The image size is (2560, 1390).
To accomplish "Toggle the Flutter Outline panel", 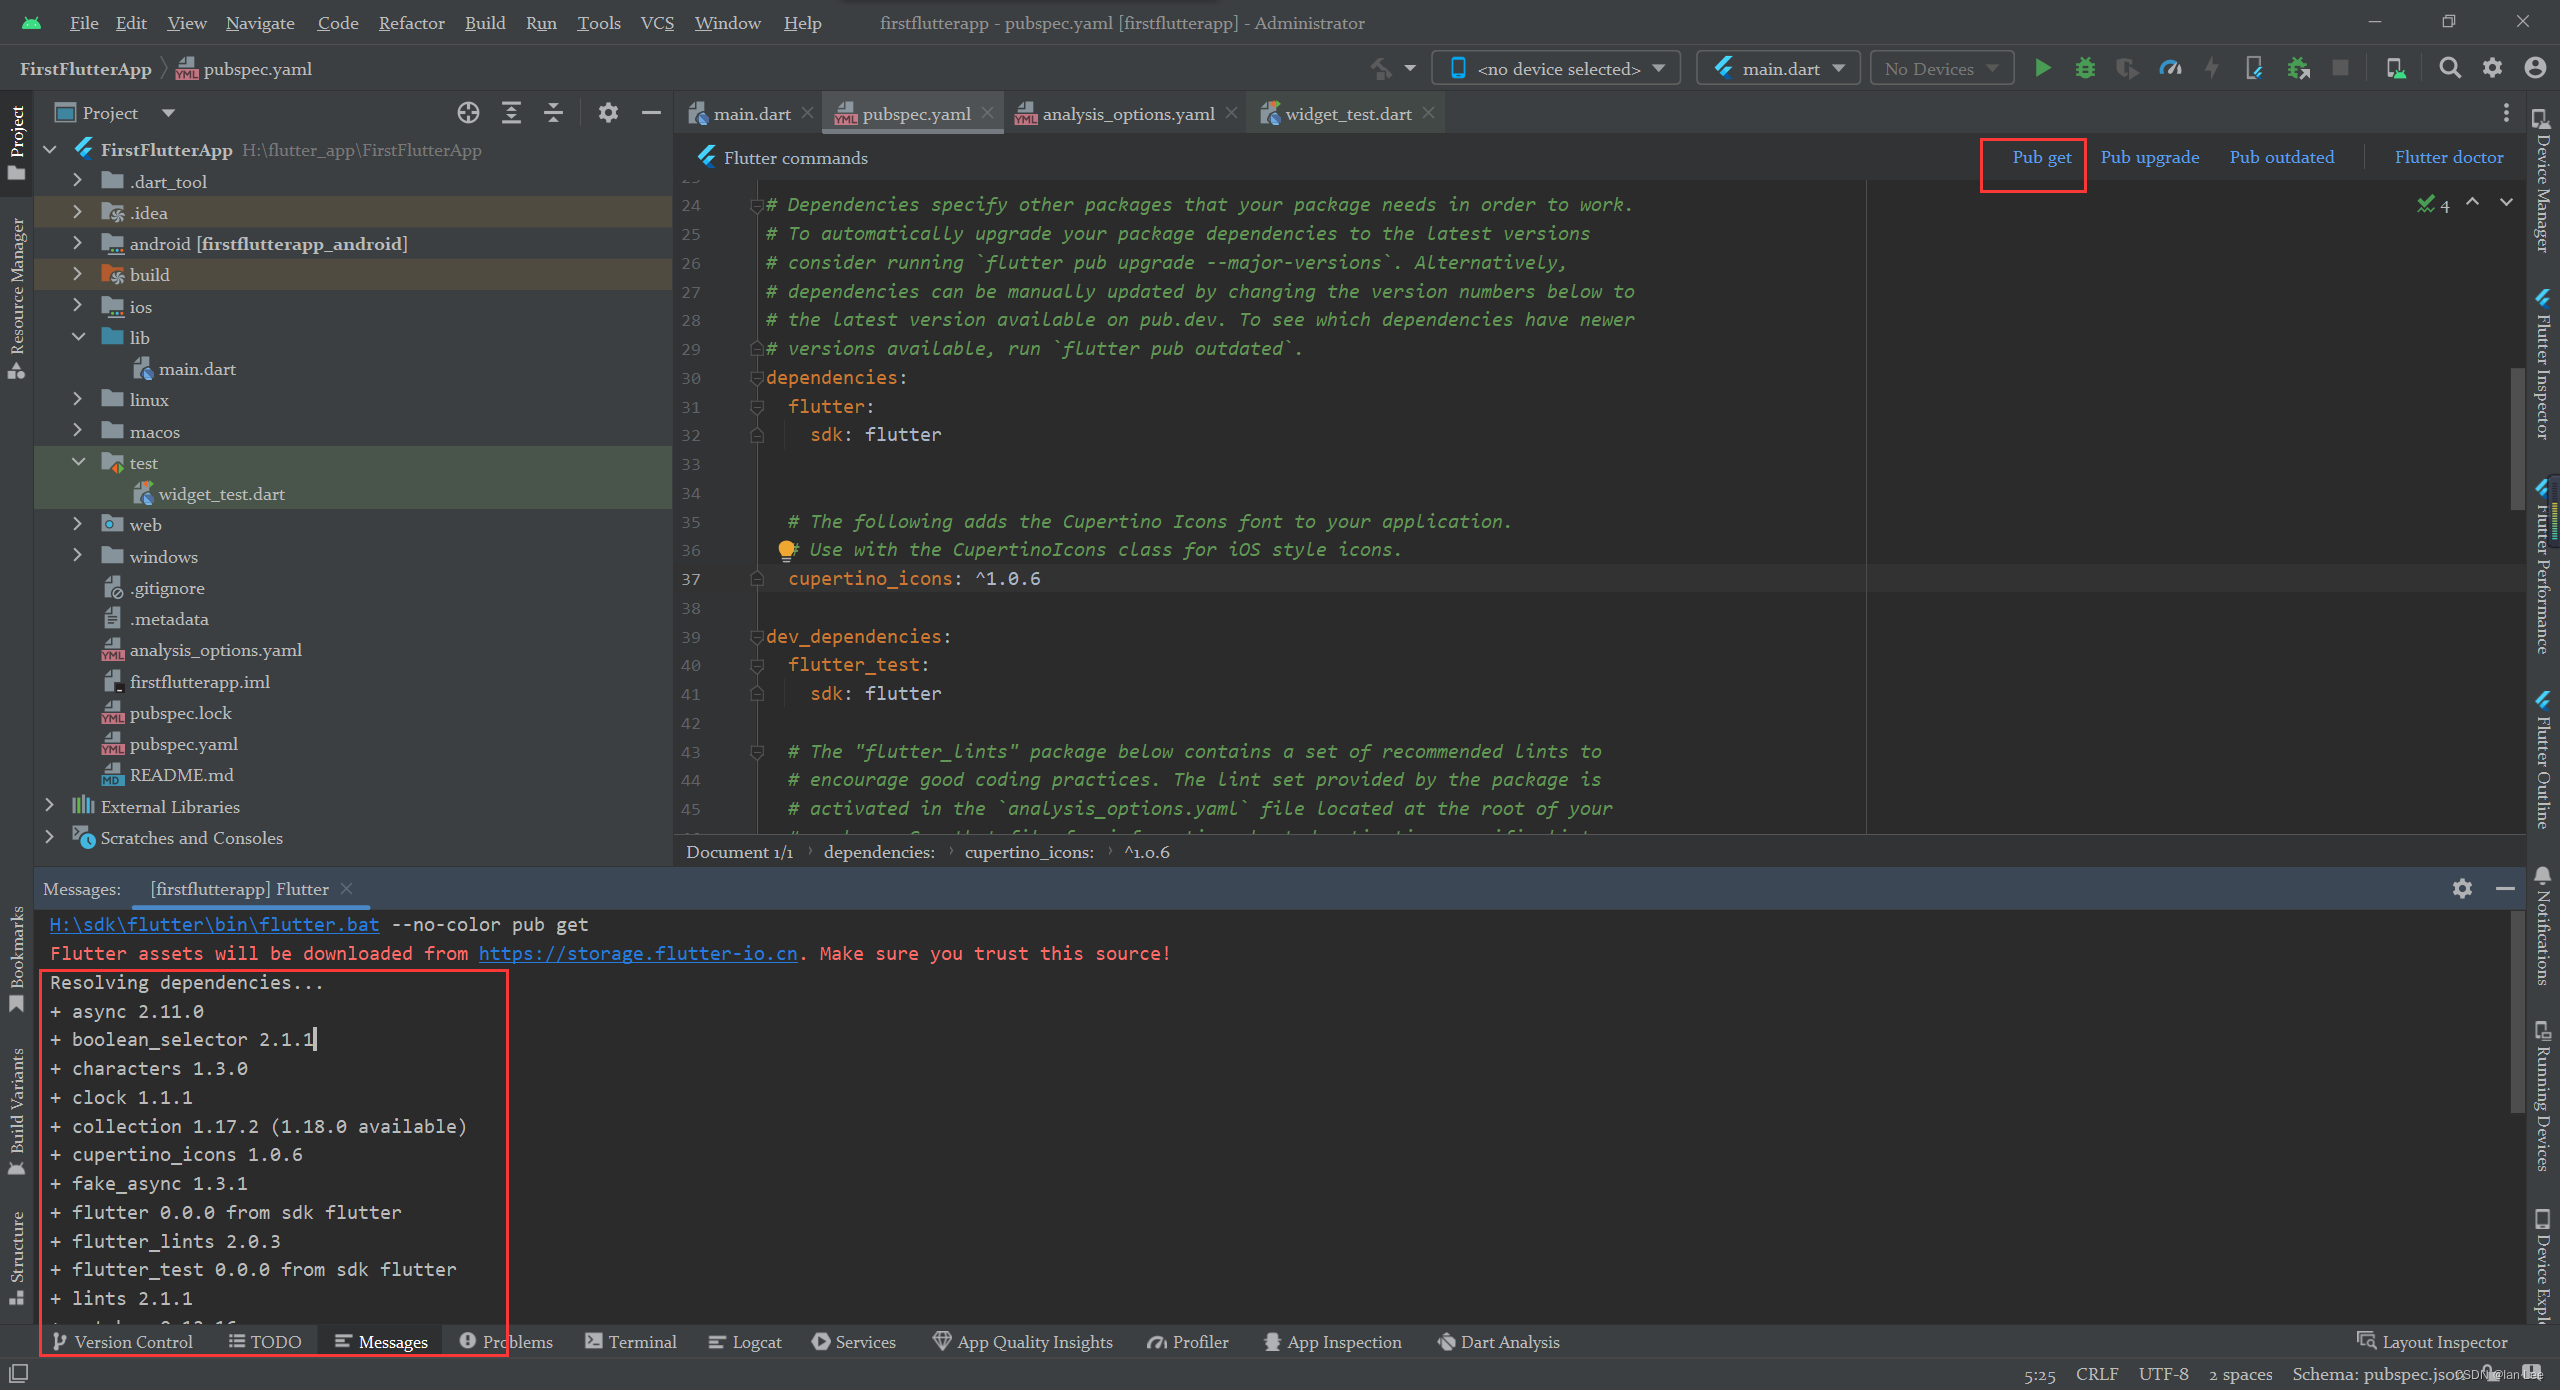I will click(2545, 760).
